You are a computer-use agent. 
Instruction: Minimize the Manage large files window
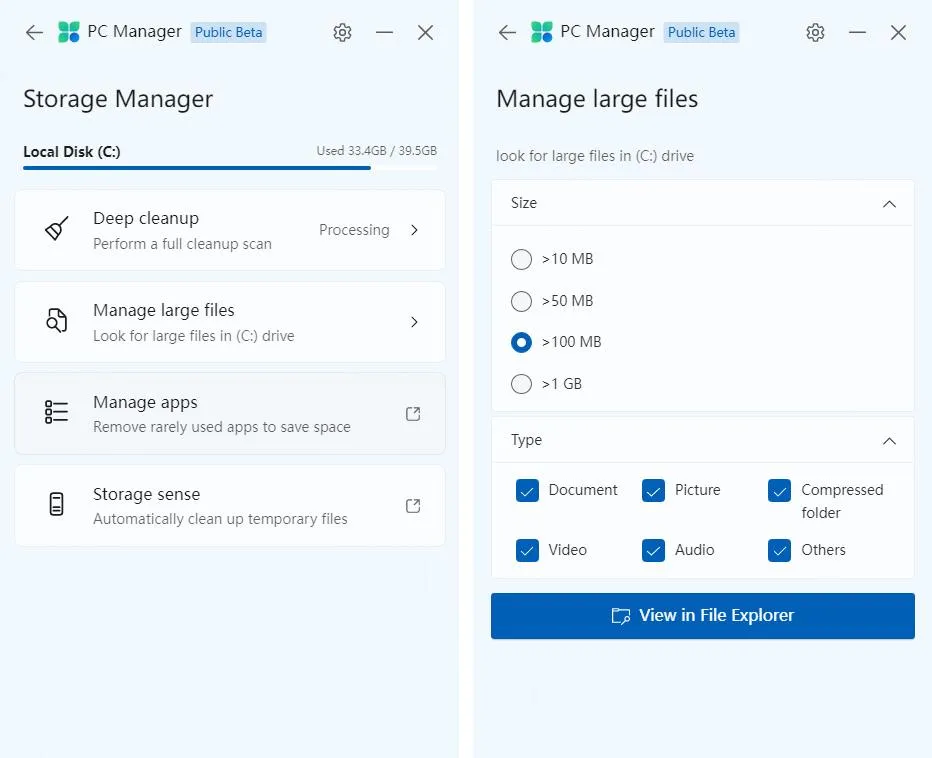pyautogui.click(x=857, y=32)
